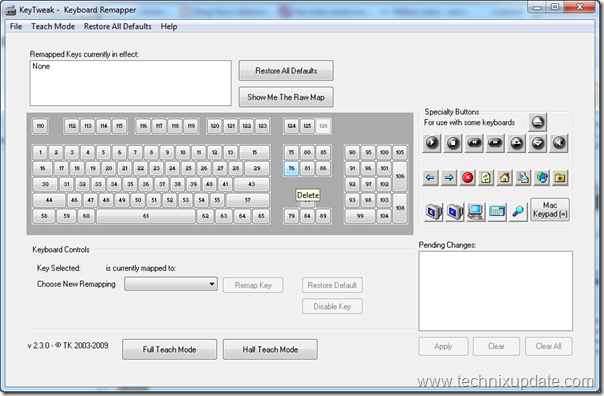This screenshot has height=396, width=604.
Task: Select tall numpad key number 108
Action: click(x=400, y=208)
